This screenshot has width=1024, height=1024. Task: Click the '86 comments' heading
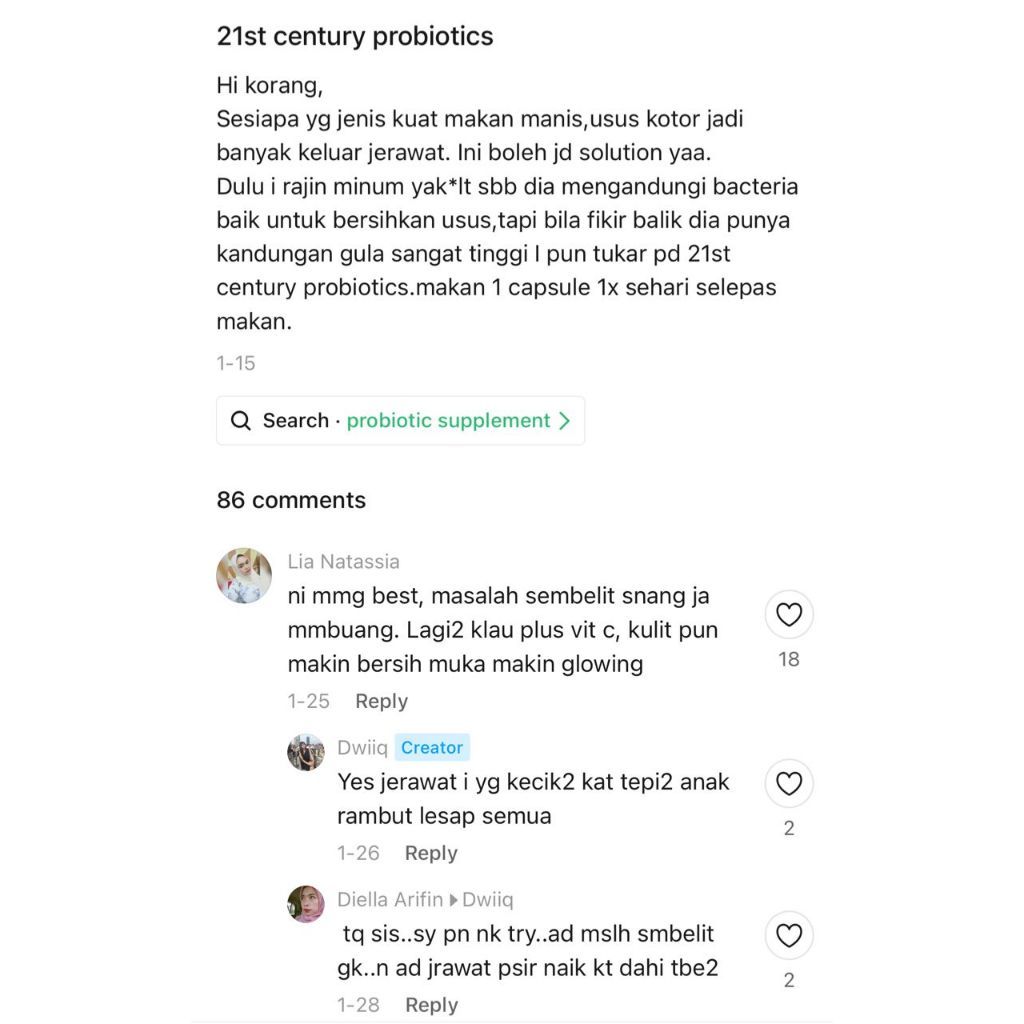pos(291,500)
